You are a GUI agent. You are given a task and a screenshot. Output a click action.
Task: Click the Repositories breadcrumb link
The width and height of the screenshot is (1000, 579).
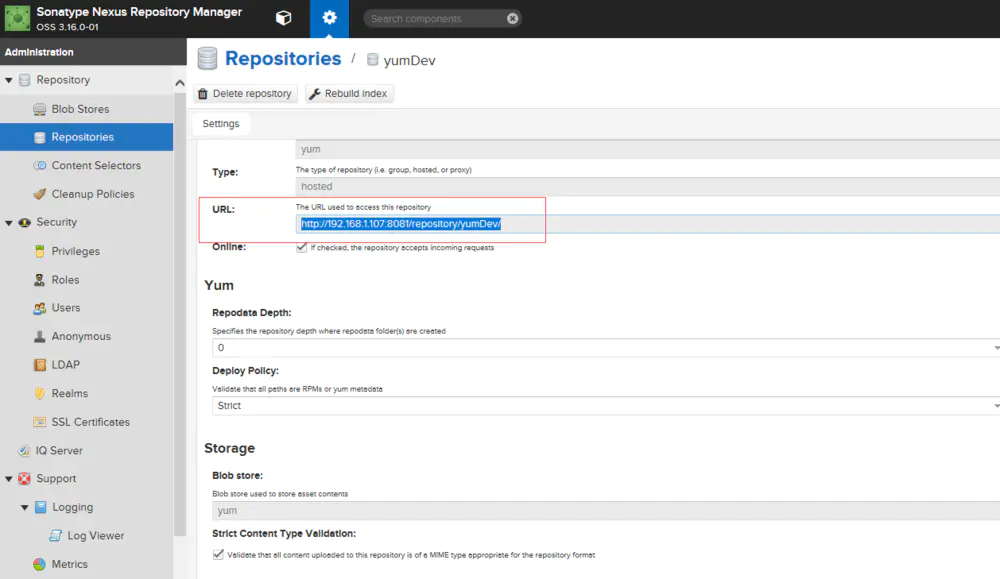tap(283, 59)
